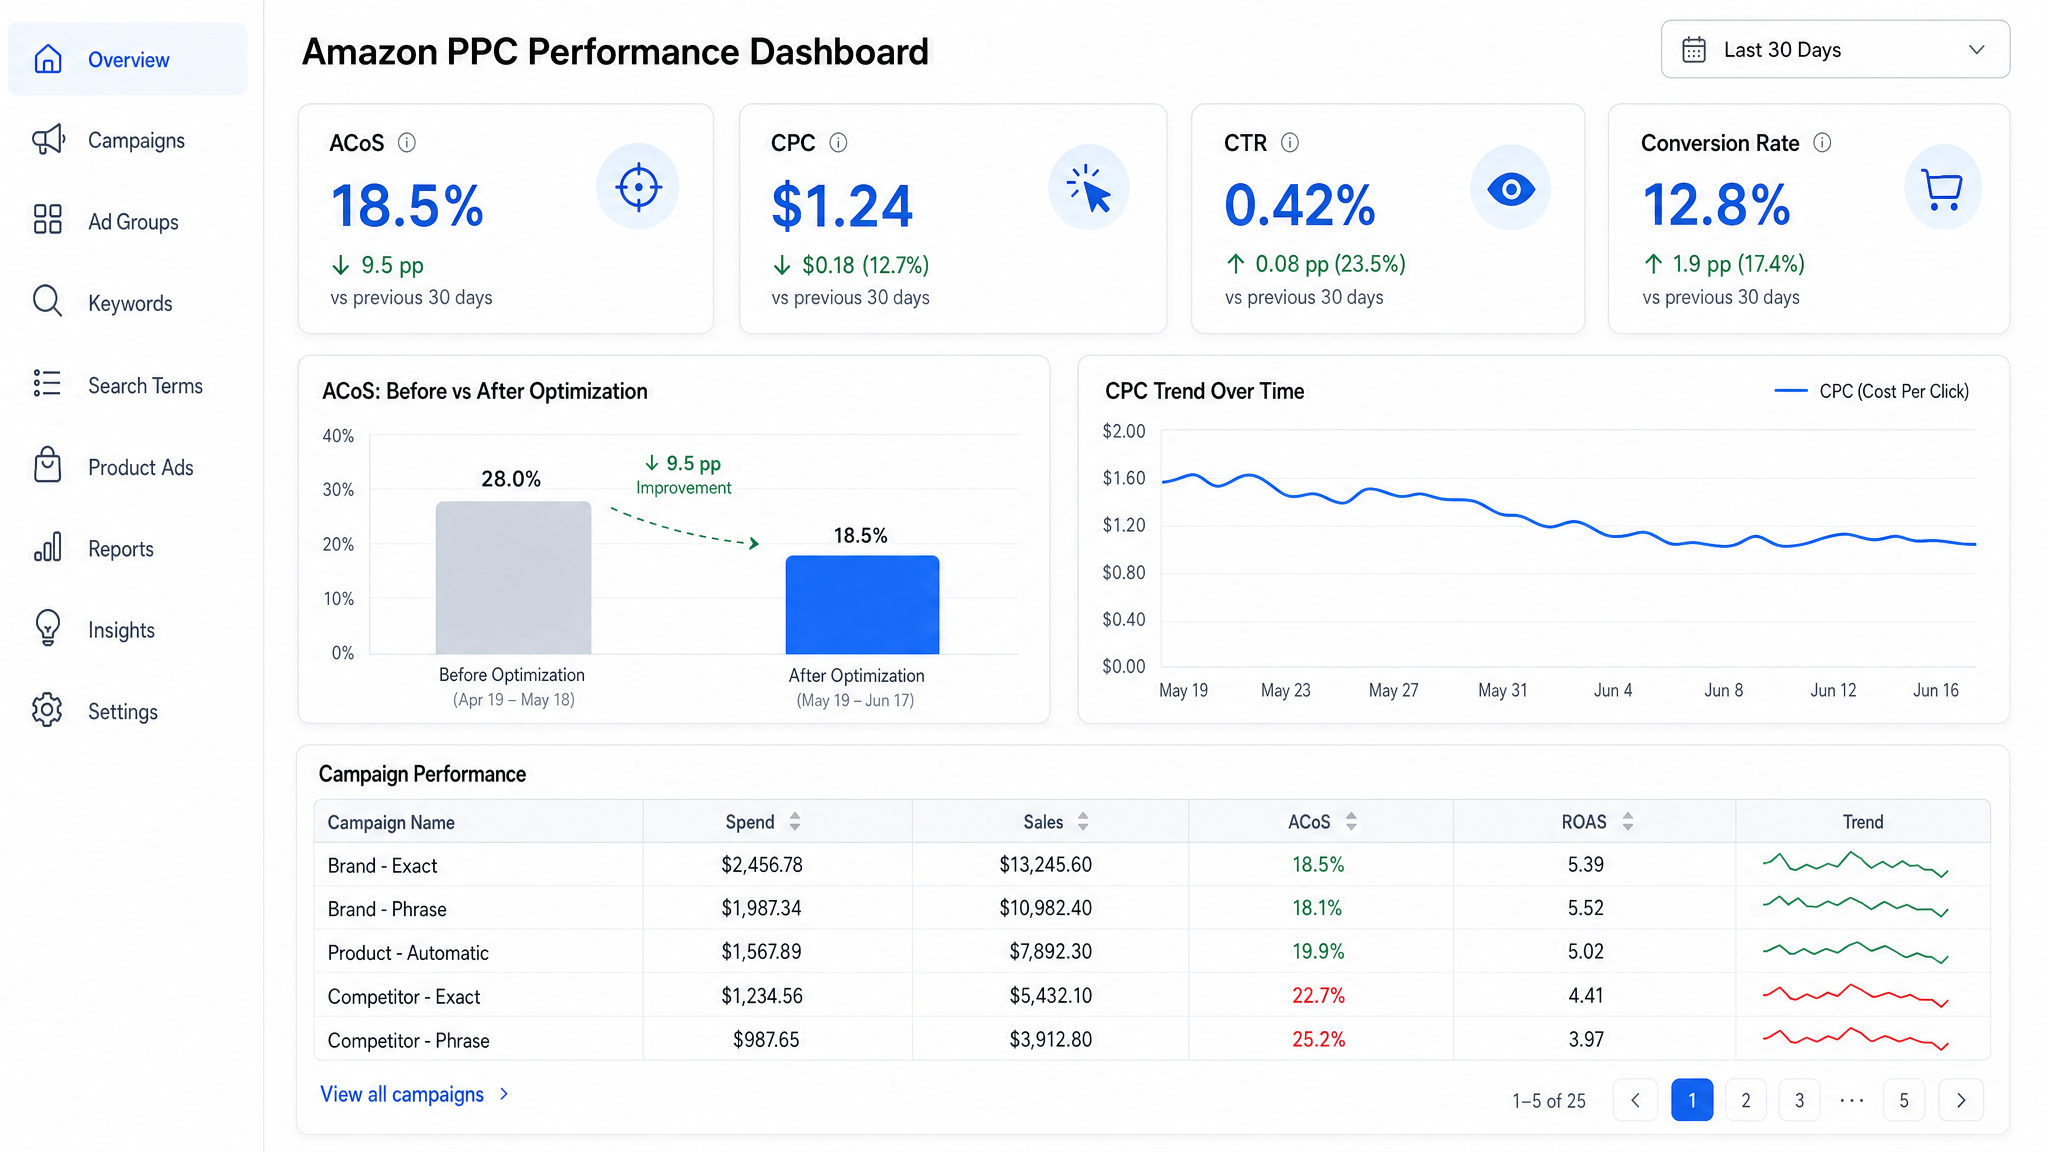Click the Brand - Exact campaign name
This screenshot has height=1152, width=2048.
point(382,866)
